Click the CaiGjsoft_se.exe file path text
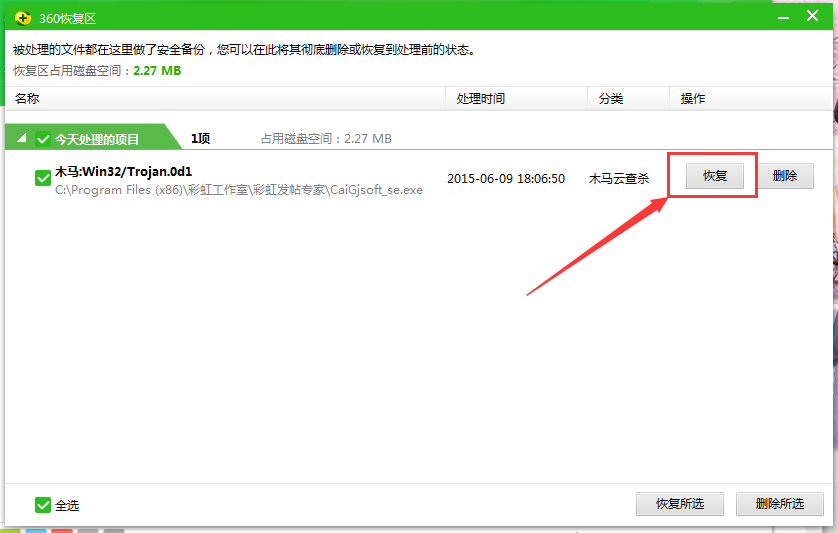 pyautogui.click(x=239, y=190)
